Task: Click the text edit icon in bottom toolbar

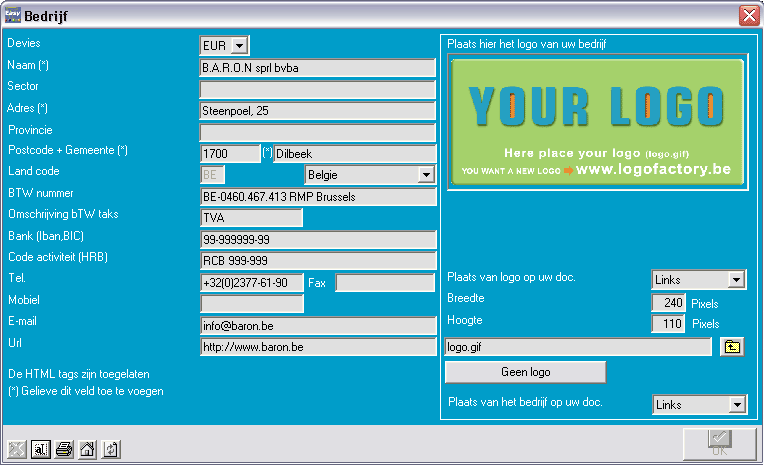Action: pos(41,449)
